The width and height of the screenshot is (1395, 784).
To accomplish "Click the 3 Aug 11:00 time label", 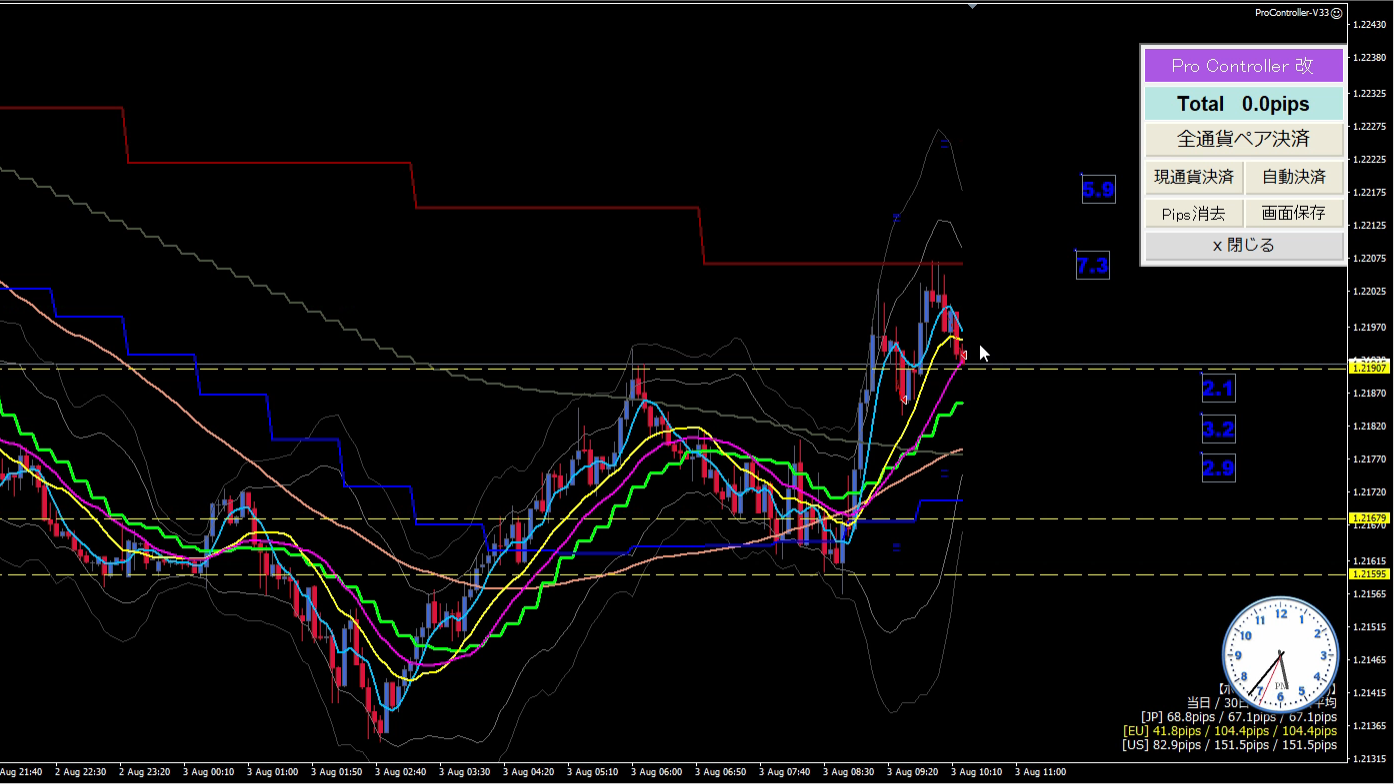I will click(x=1039, y=772).
